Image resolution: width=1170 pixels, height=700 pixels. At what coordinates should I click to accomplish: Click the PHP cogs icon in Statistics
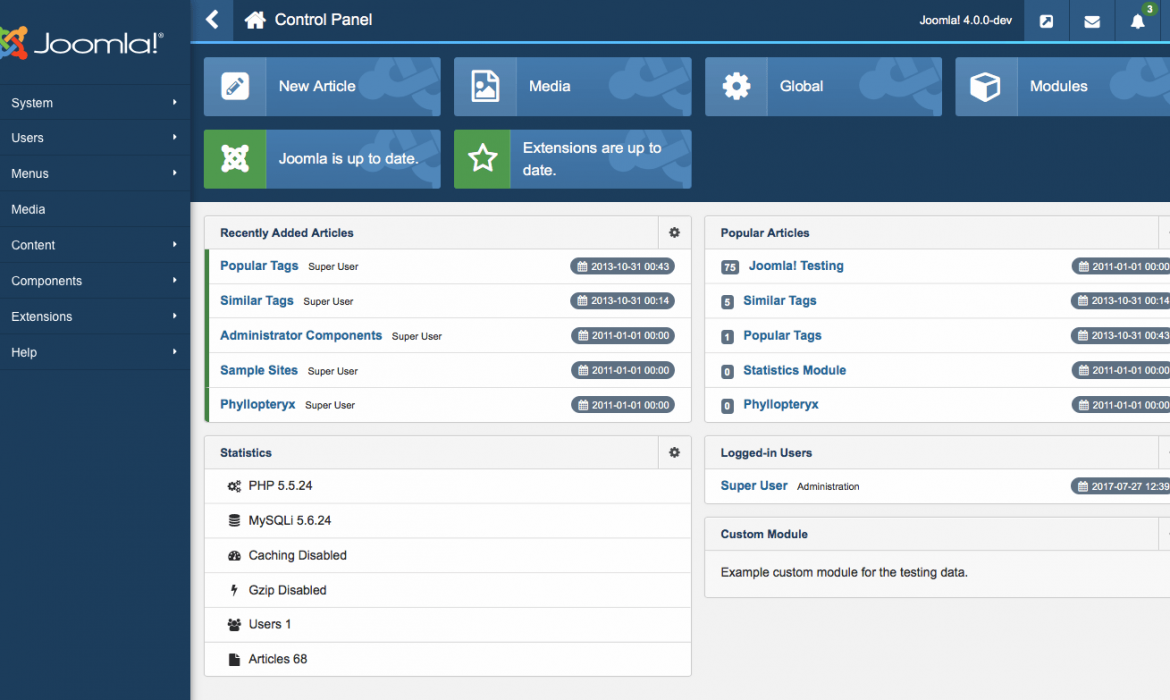[x=234, y=486]
